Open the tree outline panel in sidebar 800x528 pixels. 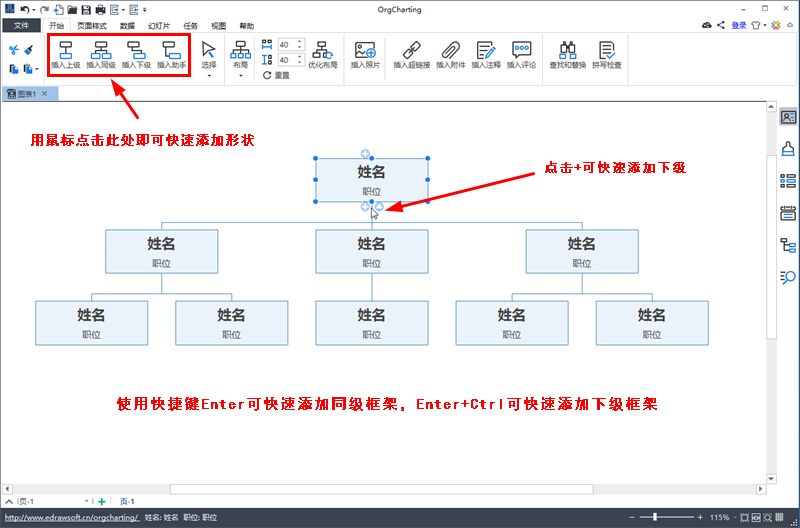[788, 245]
